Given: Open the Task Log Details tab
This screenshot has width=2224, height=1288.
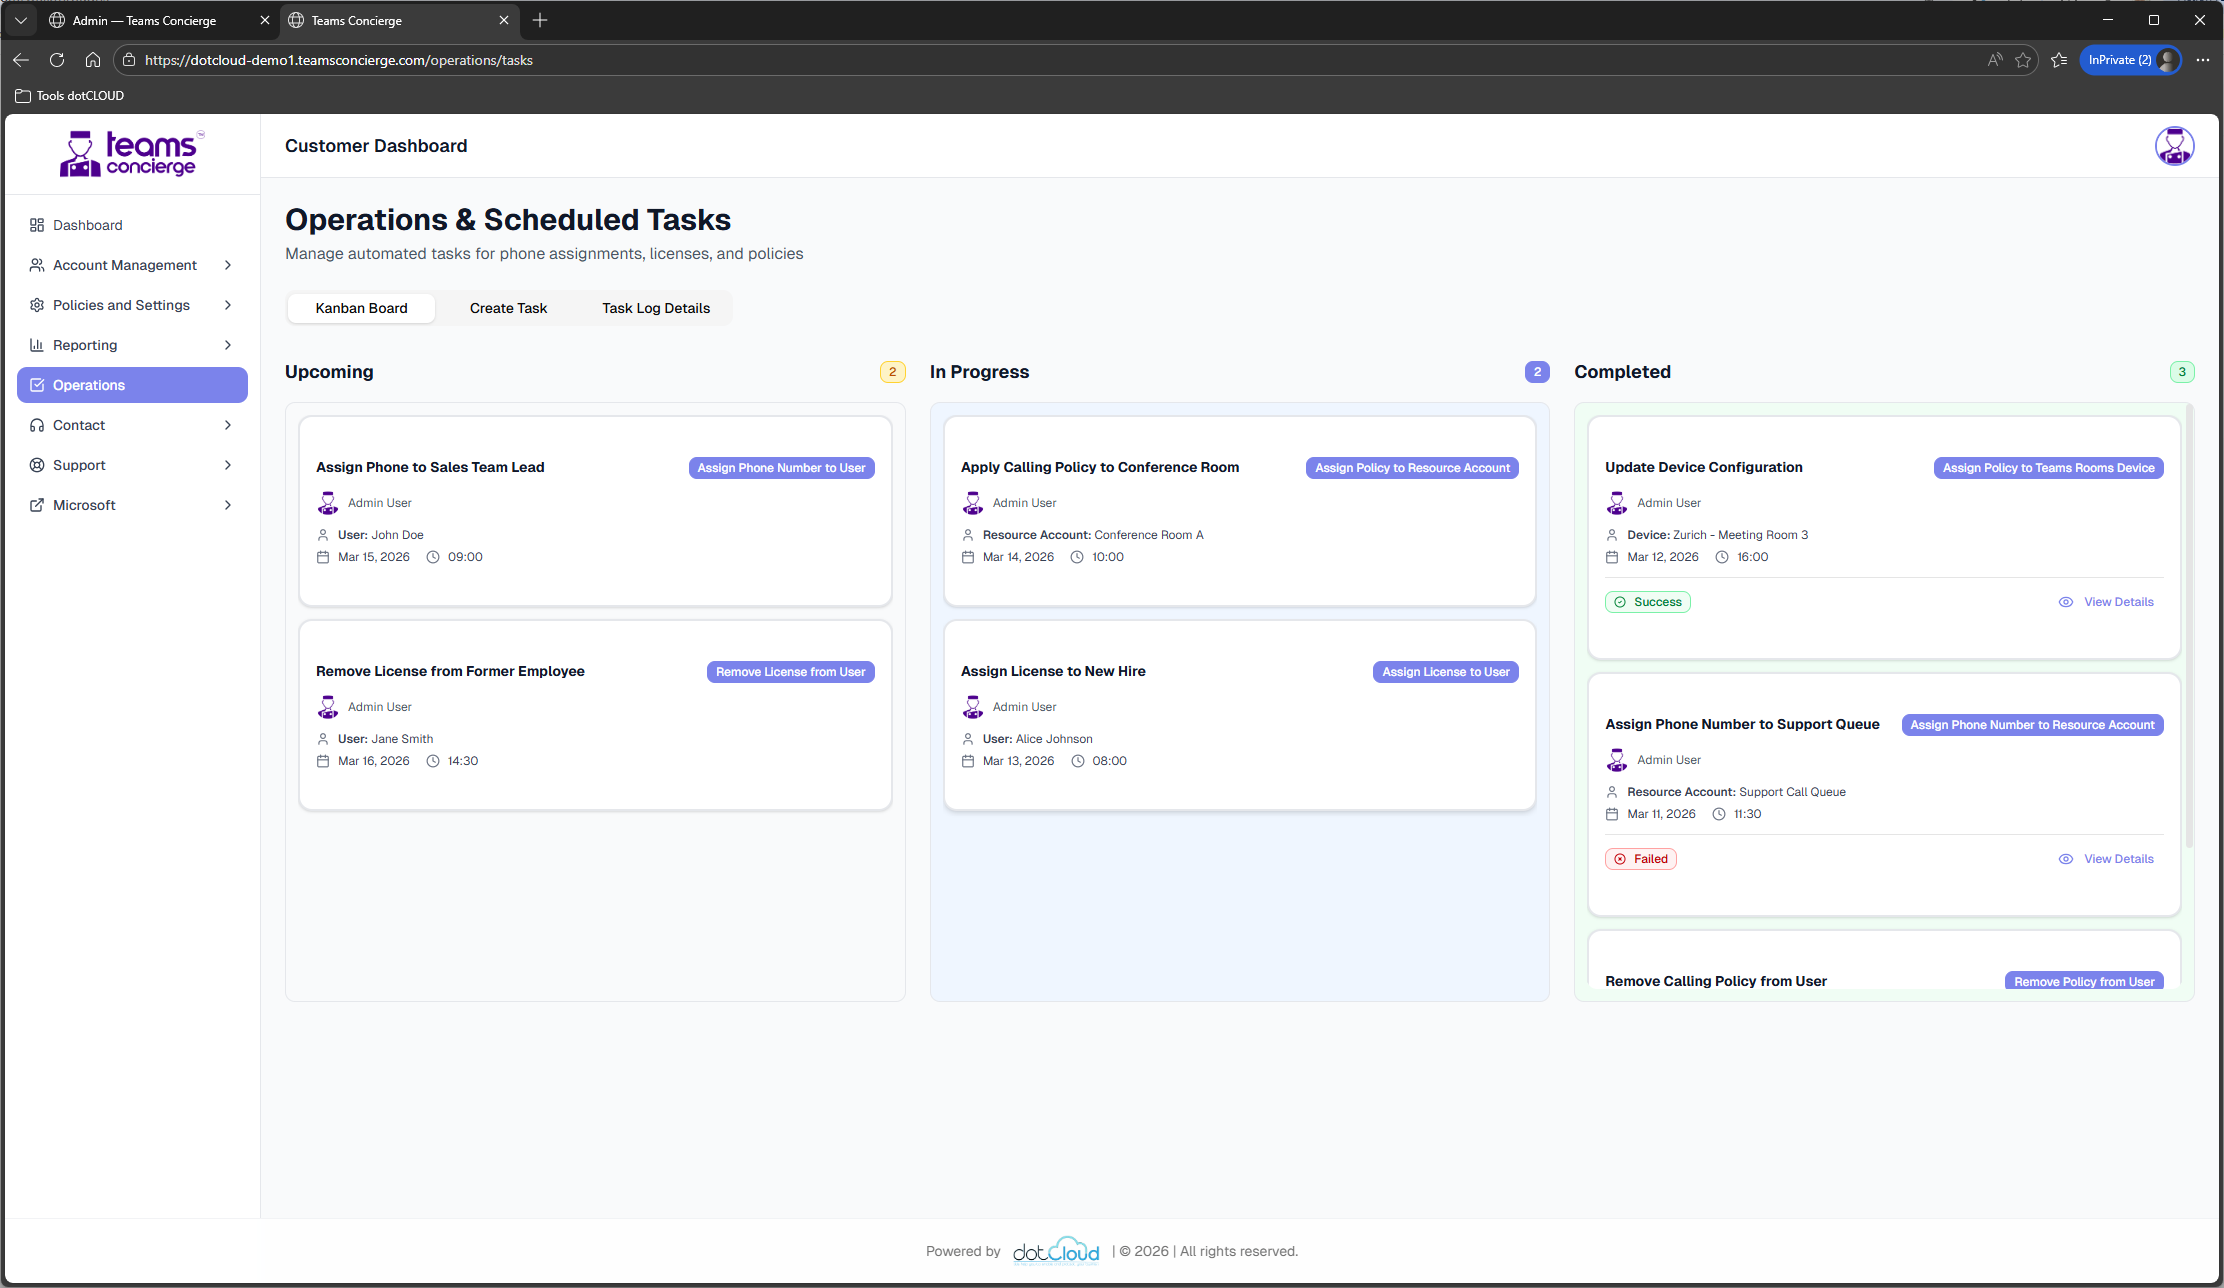Looking at the screenshot, I should pyautogui.click(x=655, y=308).
